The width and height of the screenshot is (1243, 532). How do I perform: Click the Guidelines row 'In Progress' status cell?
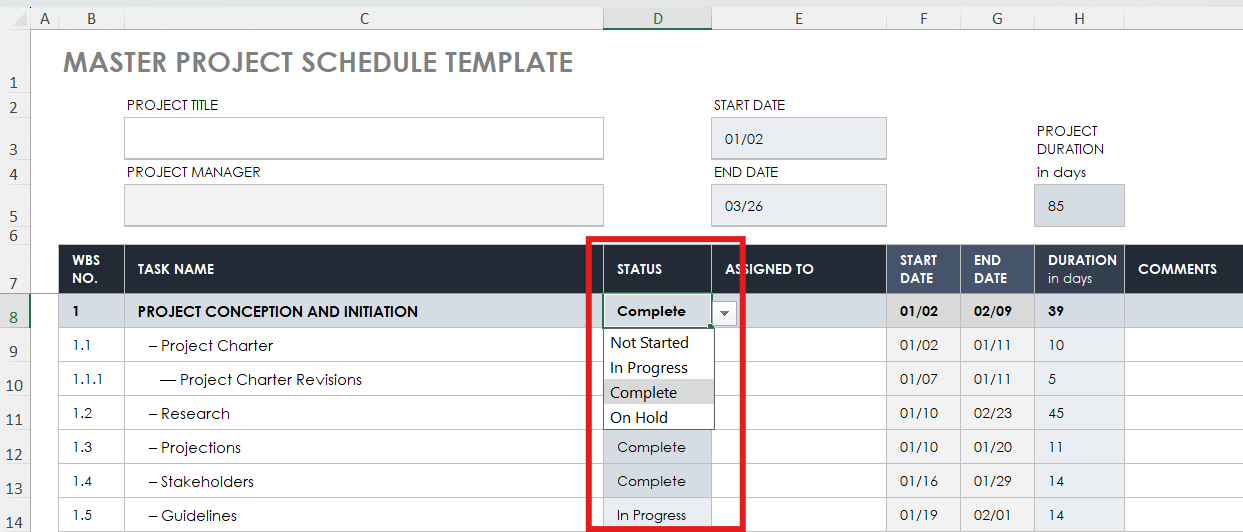(x=652, y=516)
